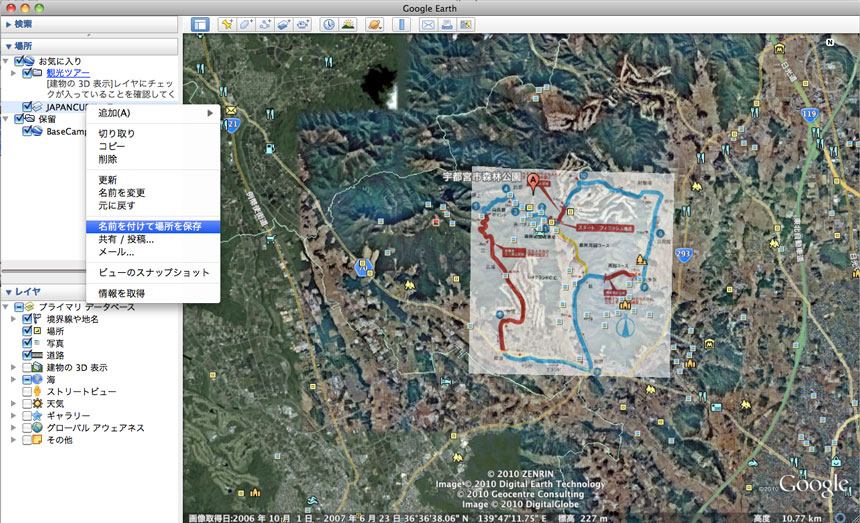Choose ビューのスナップショット menu entry
The height and width of the screenshot is (523, 860).
point(153,272)
